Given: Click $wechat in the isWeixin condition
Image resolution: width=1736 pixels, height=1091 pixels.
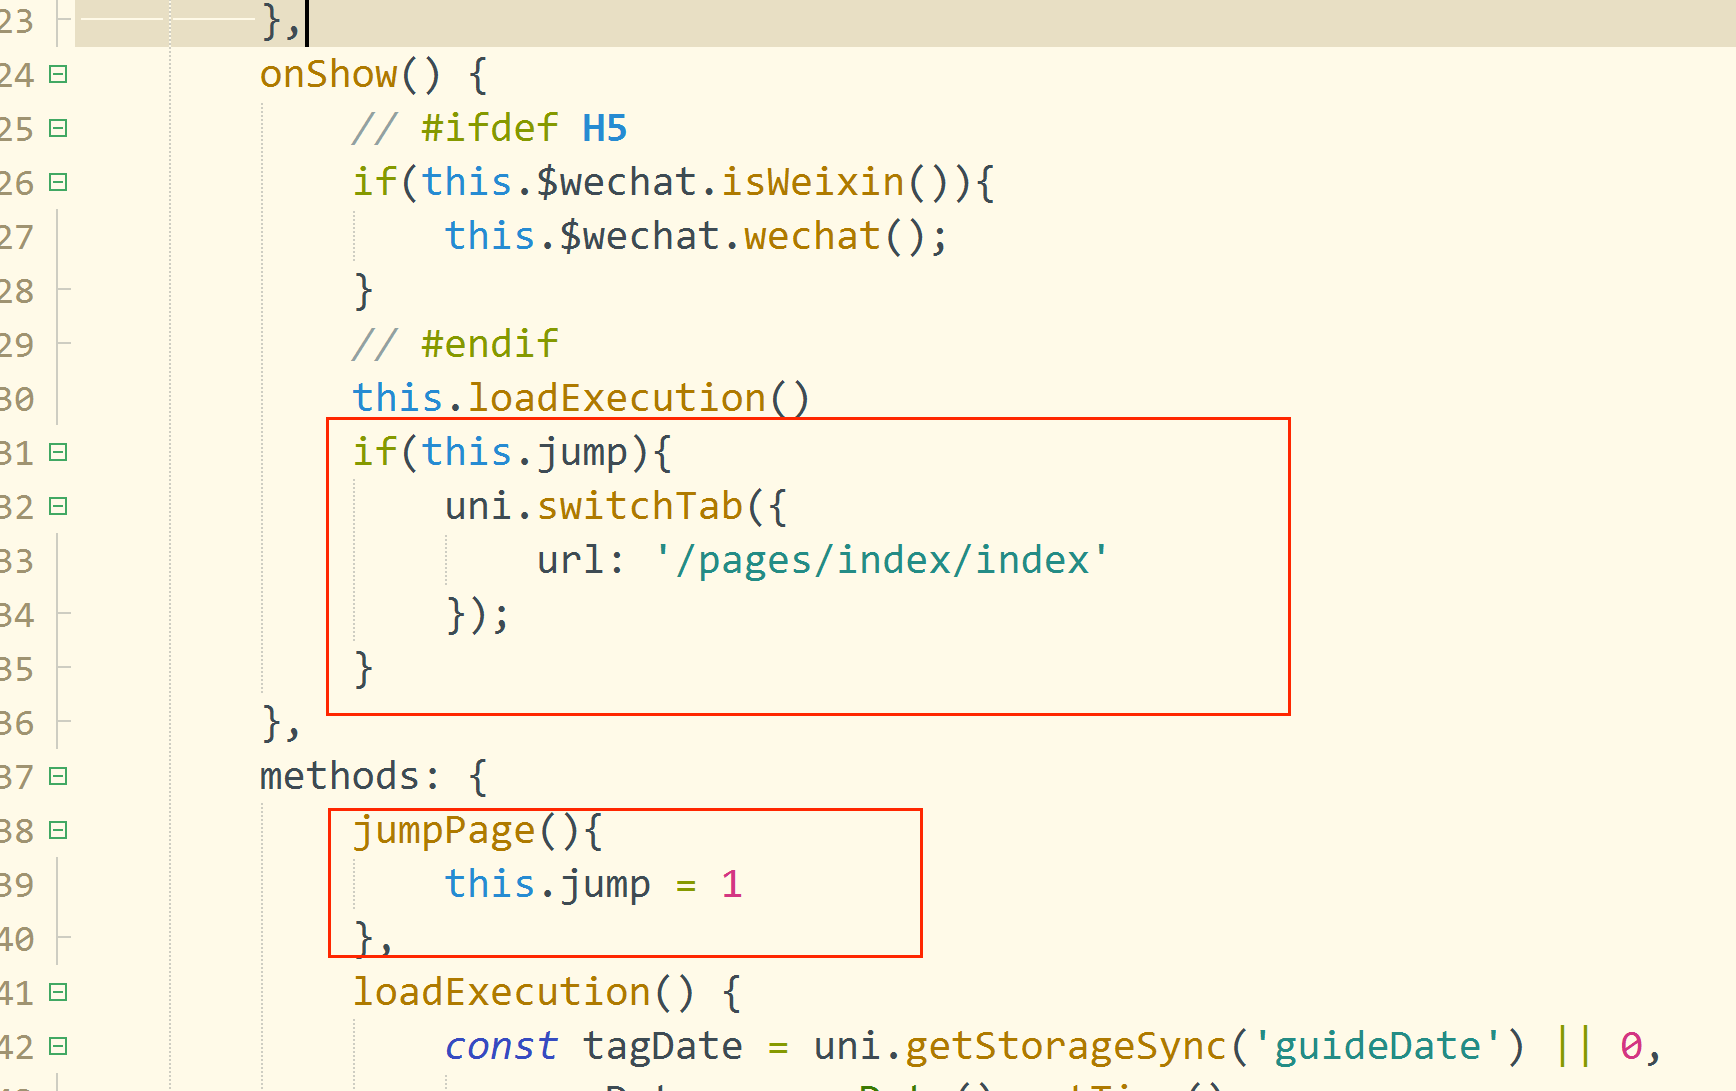Looking at the screenshot, I should click(x=616, y=183).
